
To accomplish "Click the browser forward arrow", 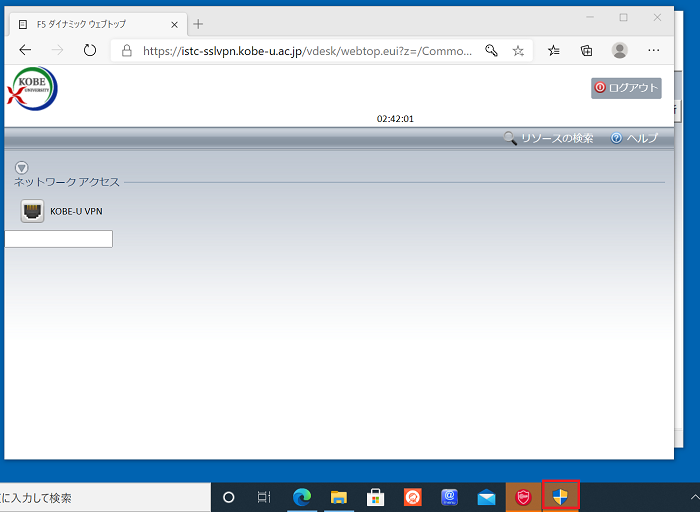I will pyautogui.click(x=58, y=50).
